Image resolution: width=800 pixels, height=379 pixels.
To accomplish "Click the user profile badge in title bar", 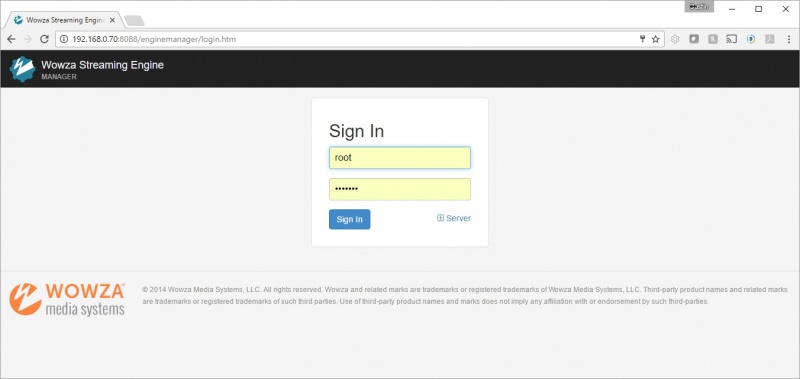I will click(x=699, y=7).
